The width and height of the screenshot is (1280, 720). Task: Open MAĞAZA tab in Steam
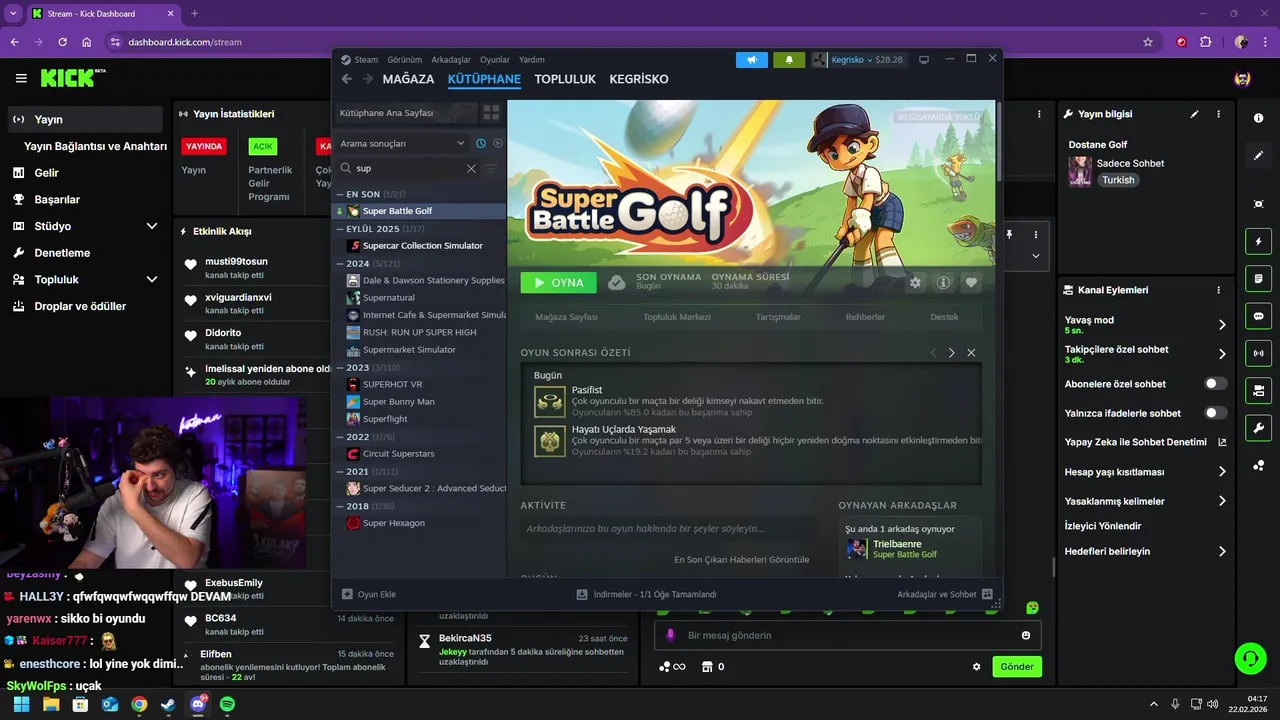click(x=408, y=79)
